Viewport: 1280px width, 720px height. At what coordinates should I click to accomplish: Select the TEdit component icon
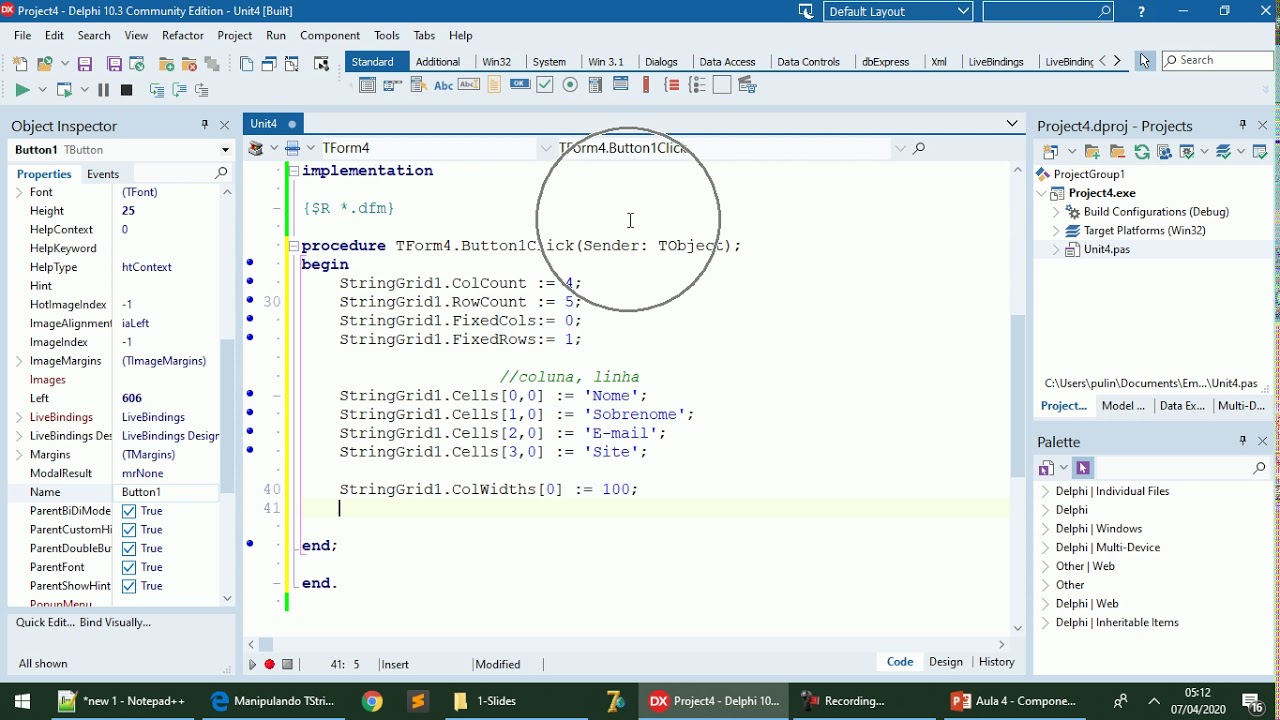468,85
